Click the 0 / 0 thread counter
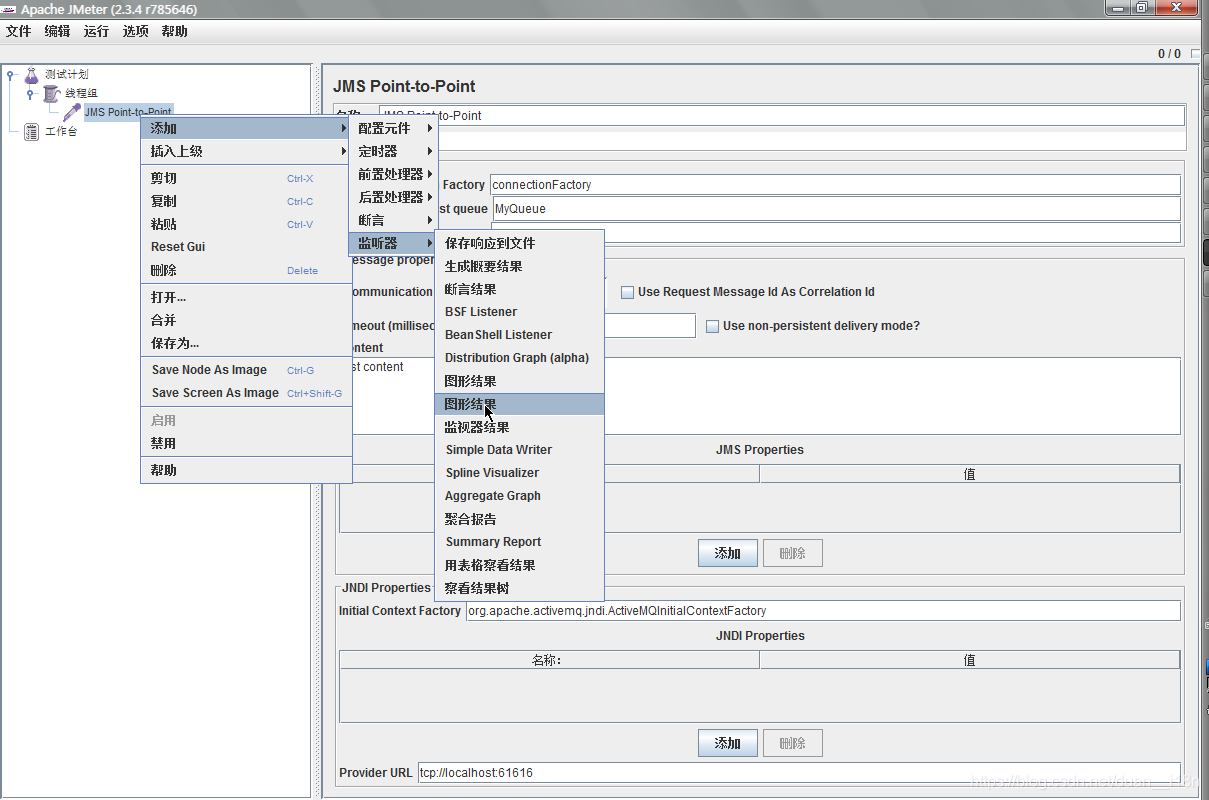 point(1169,54)
